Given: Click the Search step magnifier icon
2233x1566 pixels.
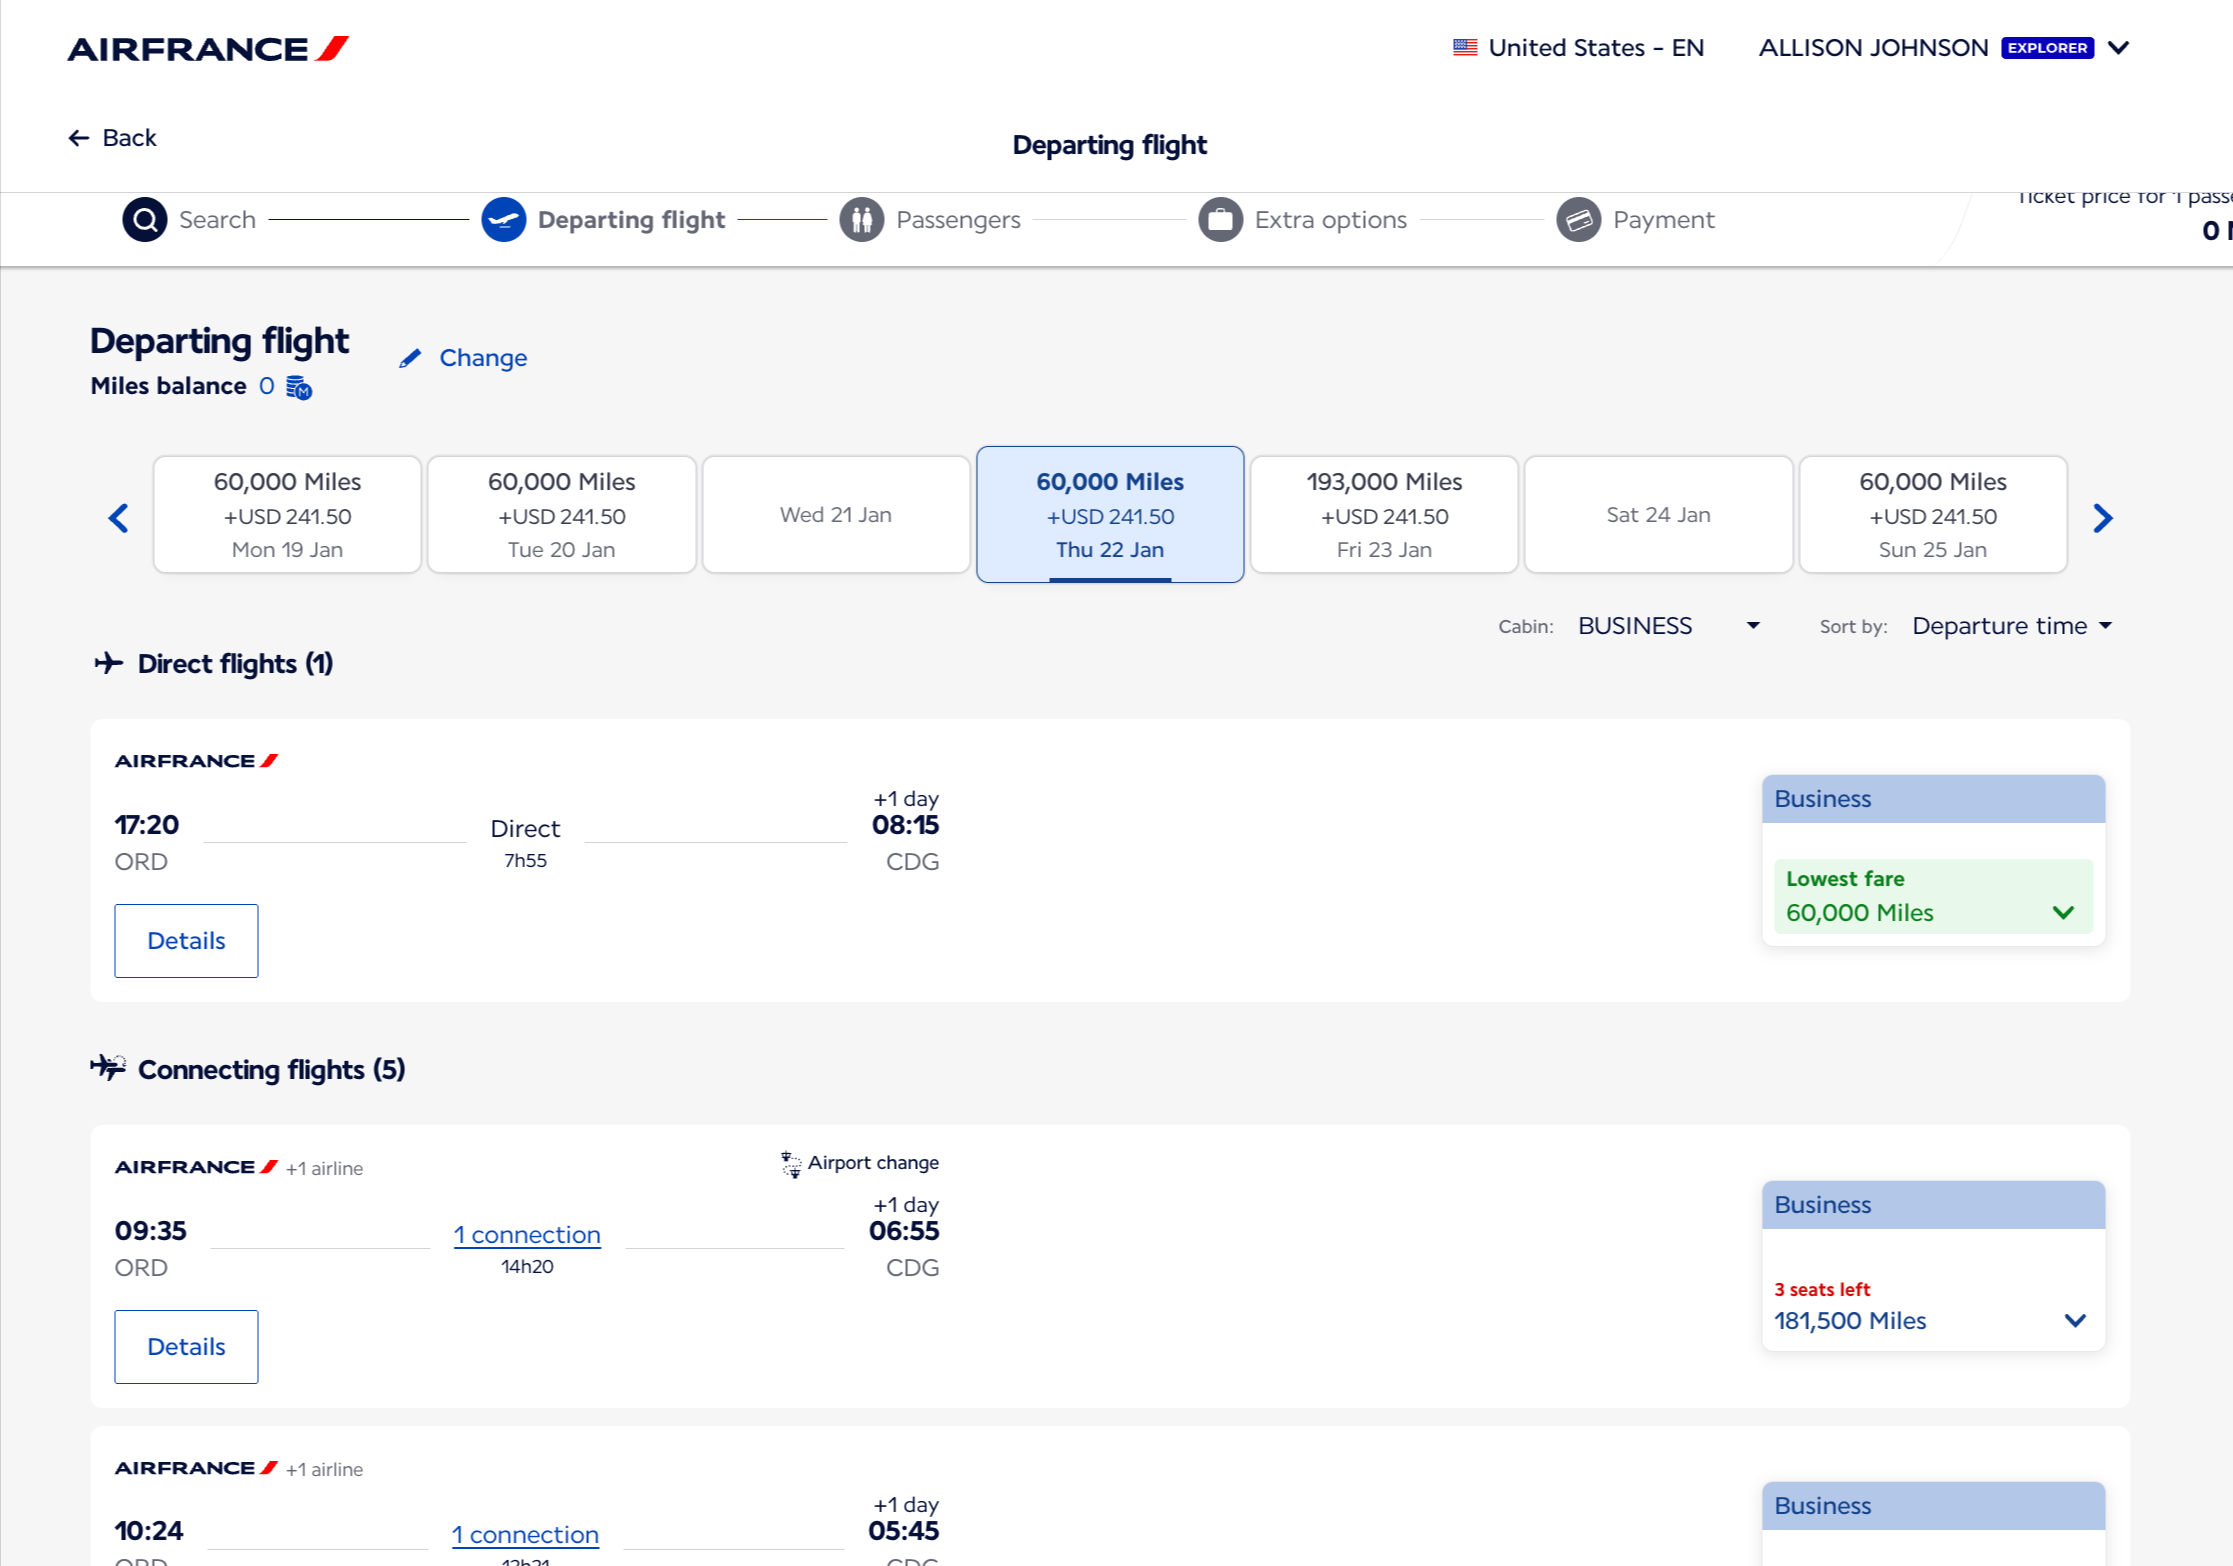Looking at the screenshot, I should click(x=145, y=219).
